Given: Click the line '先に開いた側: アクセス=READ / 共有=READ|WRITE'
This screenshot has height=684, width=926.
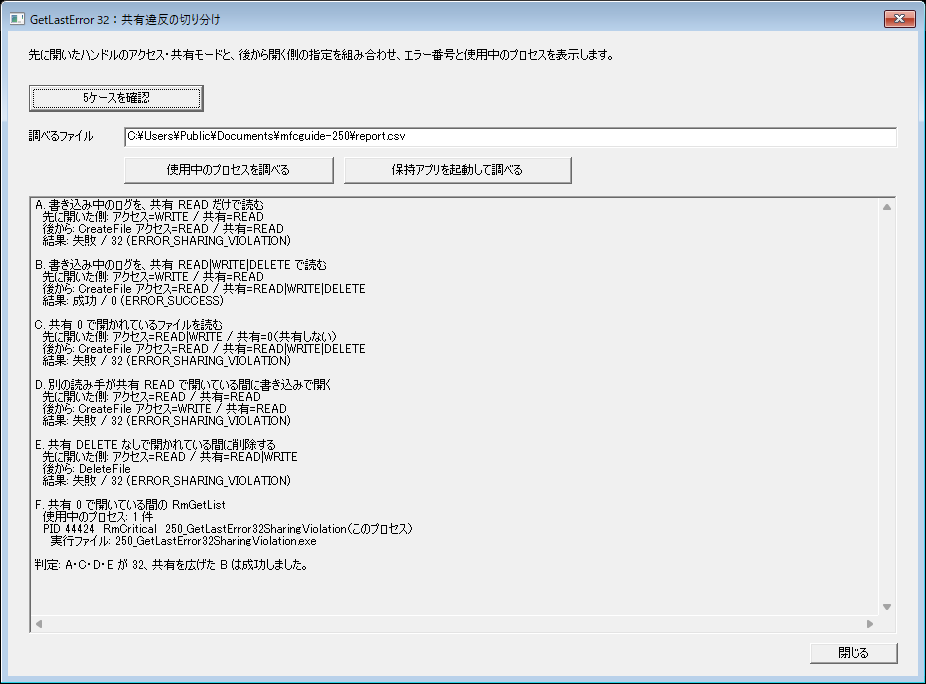Looking at the screenshot, I should [x=170, y=457].
